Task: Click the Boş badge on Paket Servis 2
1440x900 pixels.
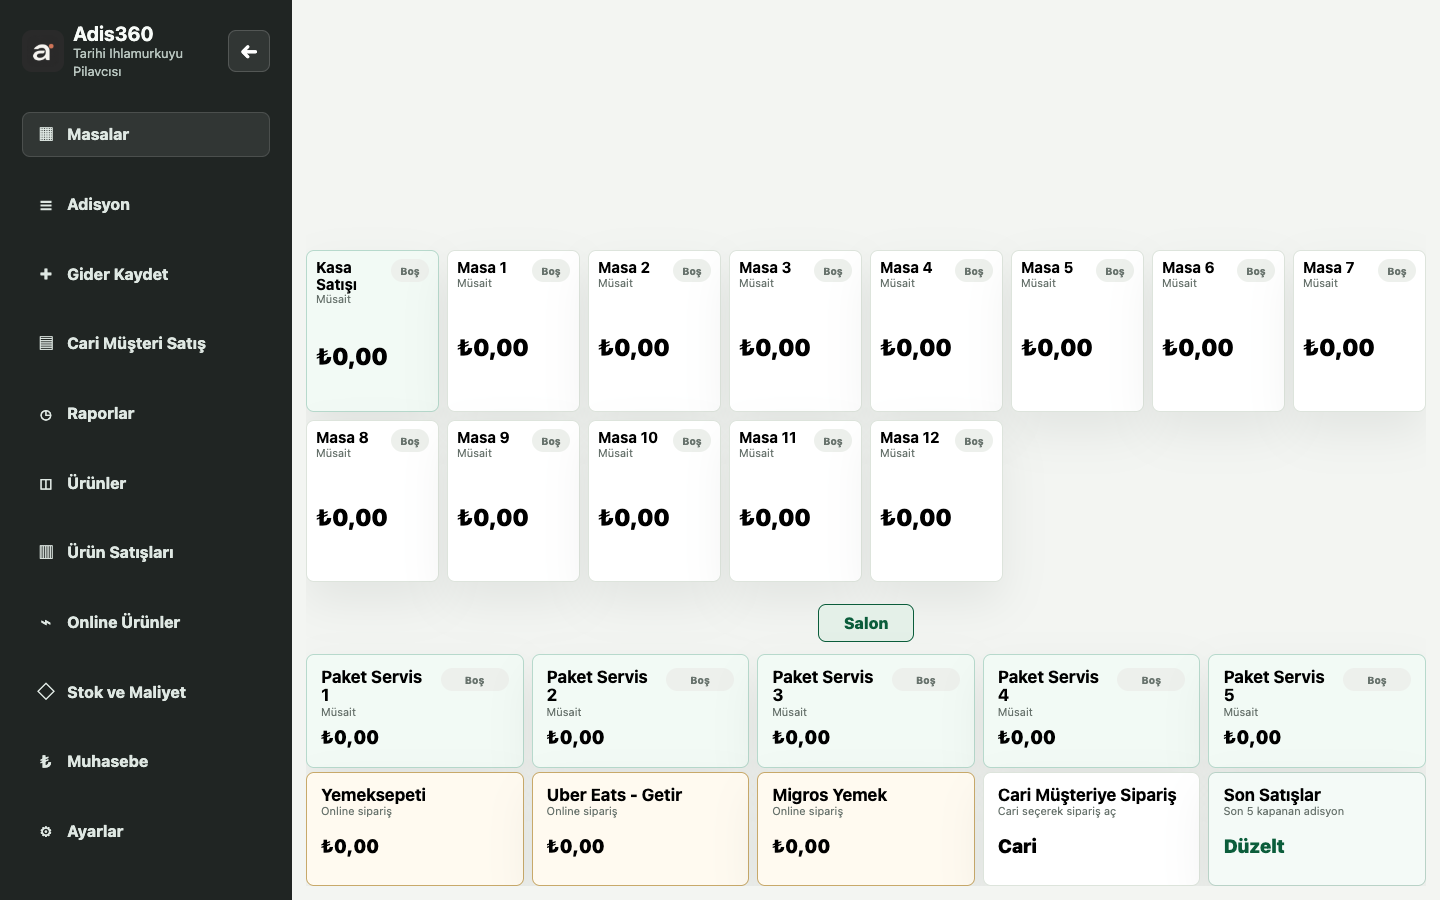Action: click(x=700, y=680)
